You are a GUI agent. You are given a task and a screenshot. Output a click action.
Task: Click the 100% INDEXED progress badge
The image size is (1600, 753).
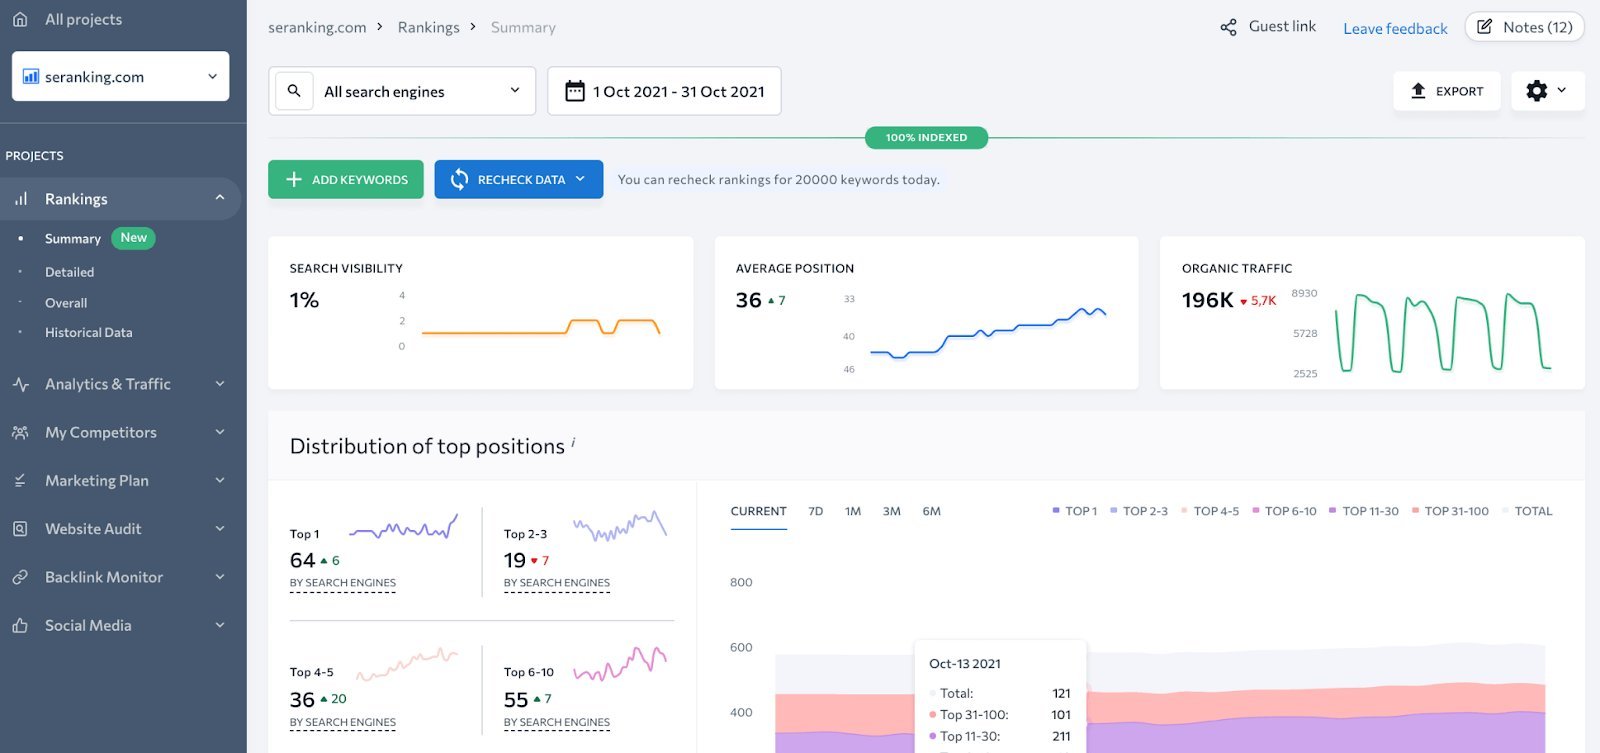(x=926, y=138)
